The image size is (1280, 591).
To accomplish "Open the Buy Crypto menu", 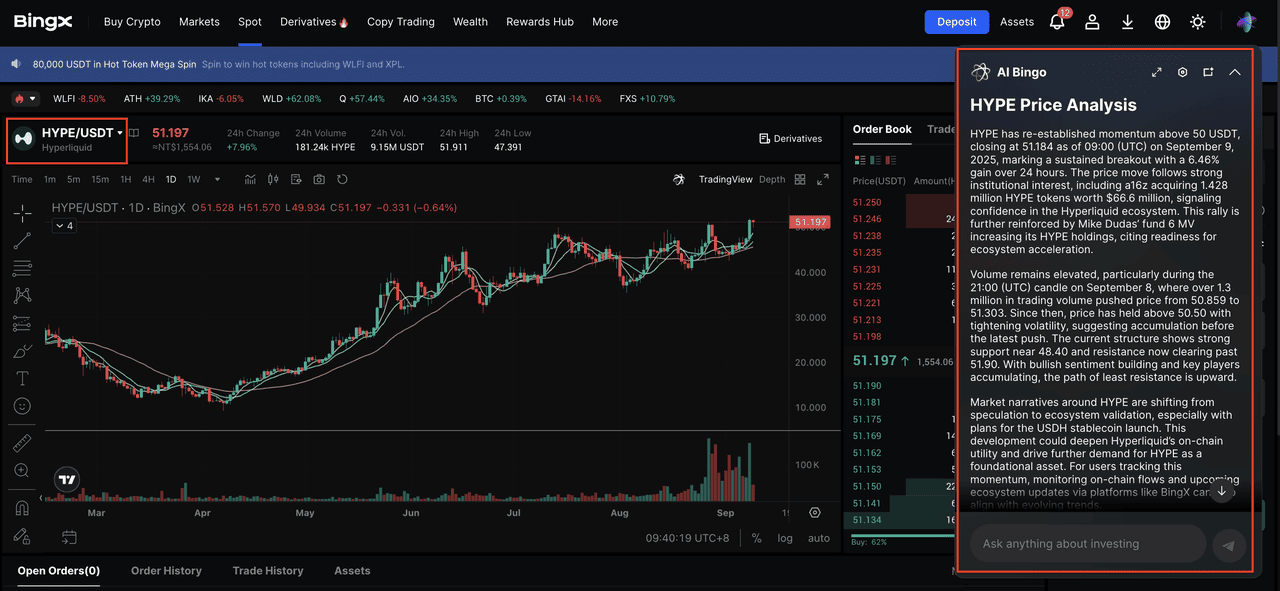I will 132,22.
